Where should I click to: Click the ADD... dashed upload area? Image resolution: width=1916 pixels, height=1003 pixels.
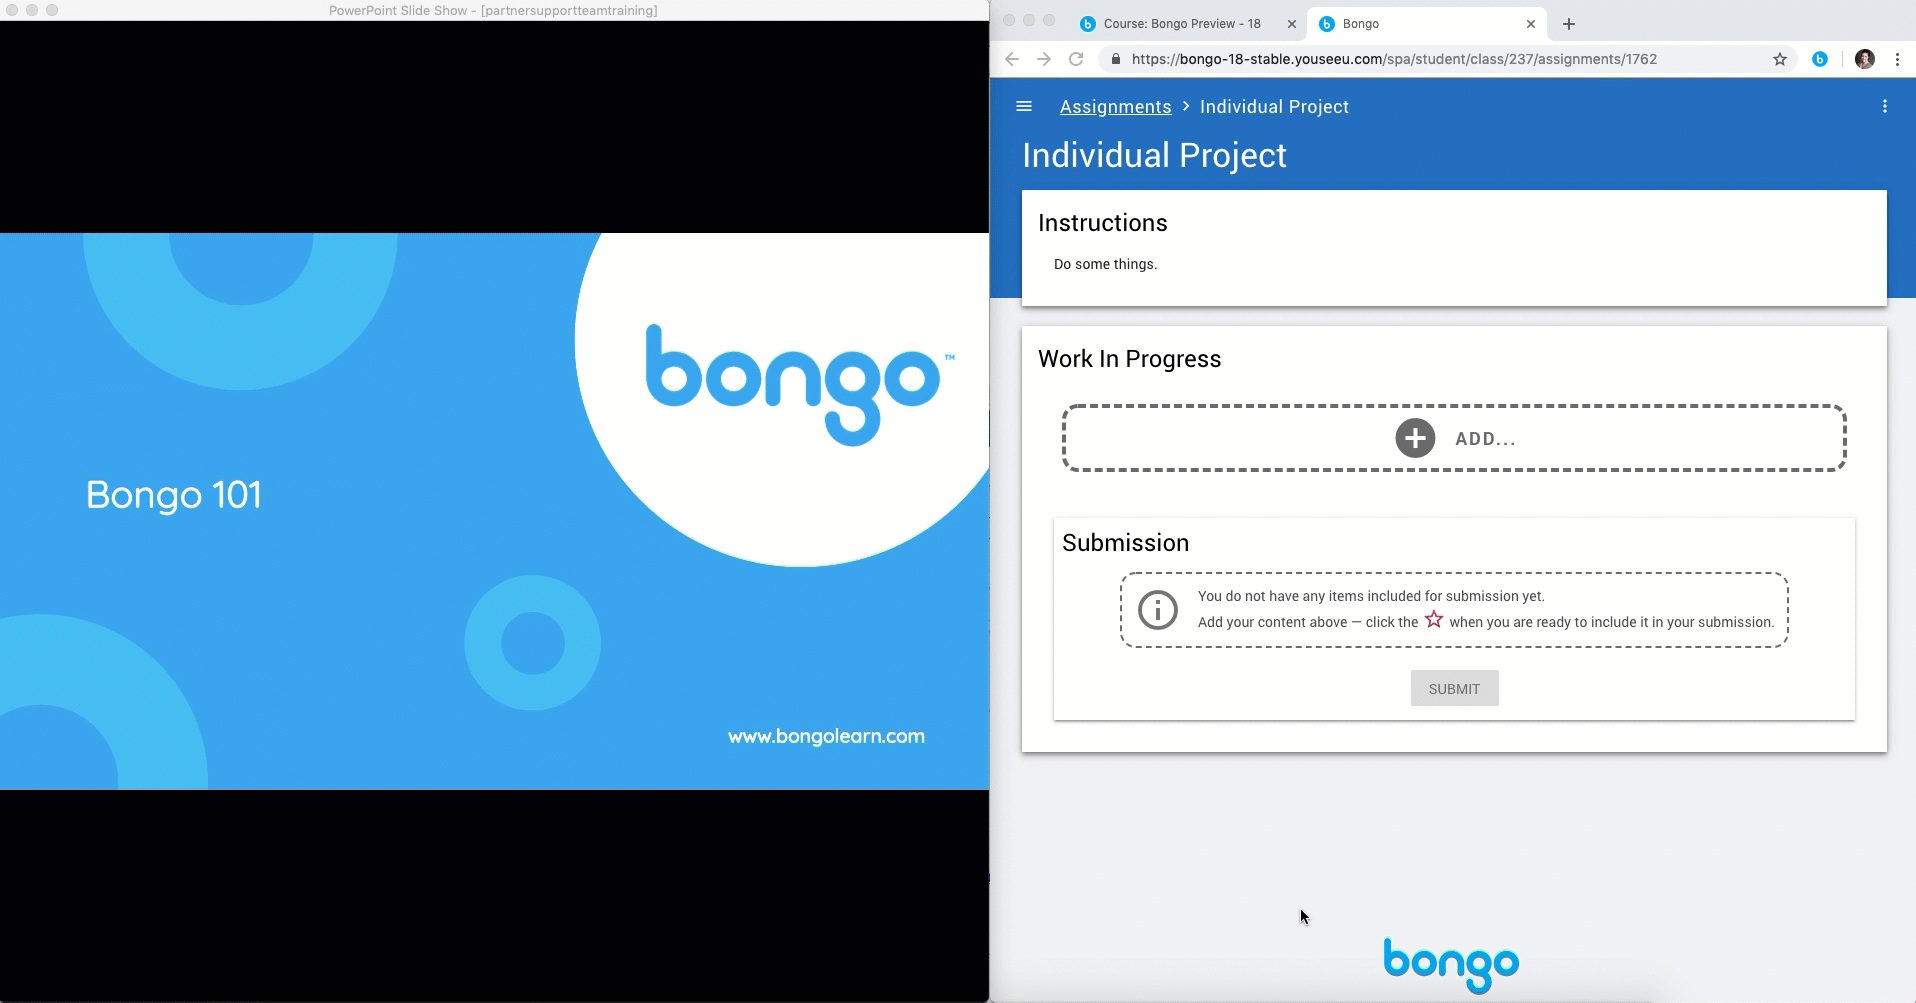coord(1600,438)
